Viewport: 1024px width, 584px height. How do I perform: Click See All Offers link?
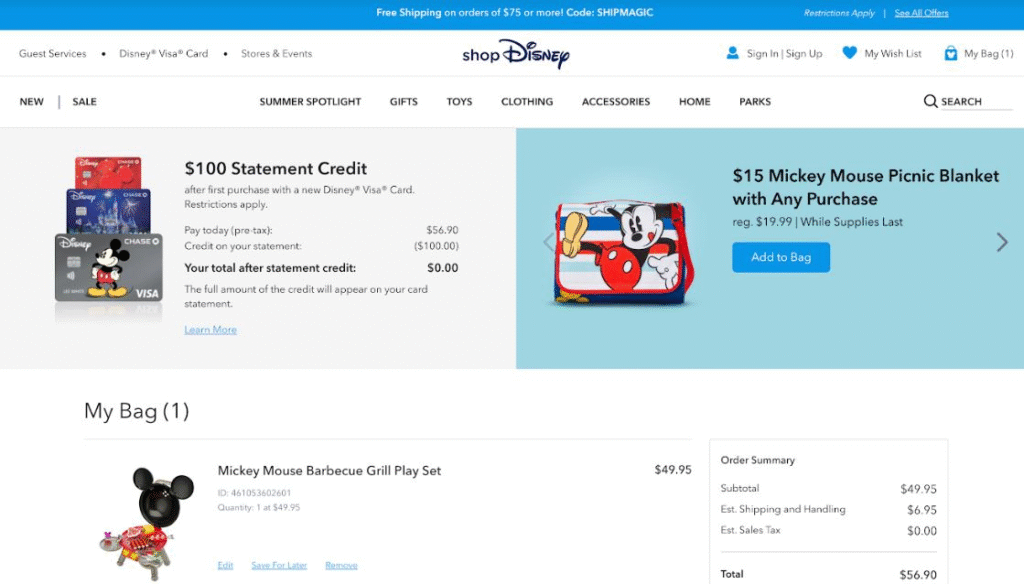pos(921,13)
